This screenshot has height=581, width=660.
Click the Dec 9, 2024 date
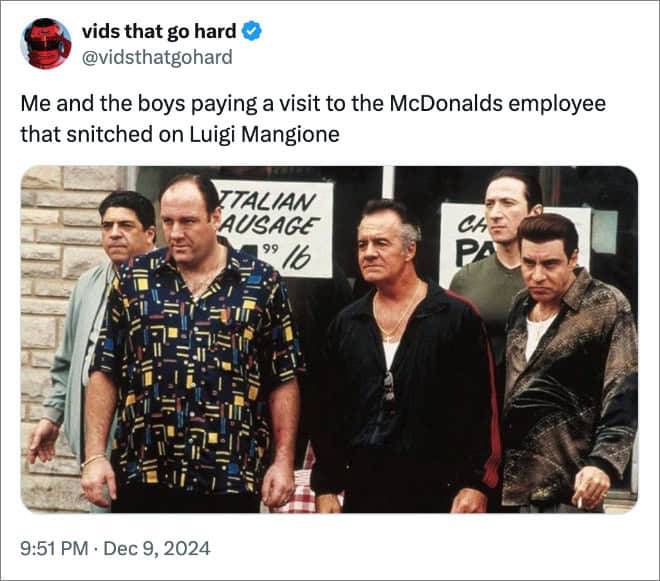pos(157,548)
